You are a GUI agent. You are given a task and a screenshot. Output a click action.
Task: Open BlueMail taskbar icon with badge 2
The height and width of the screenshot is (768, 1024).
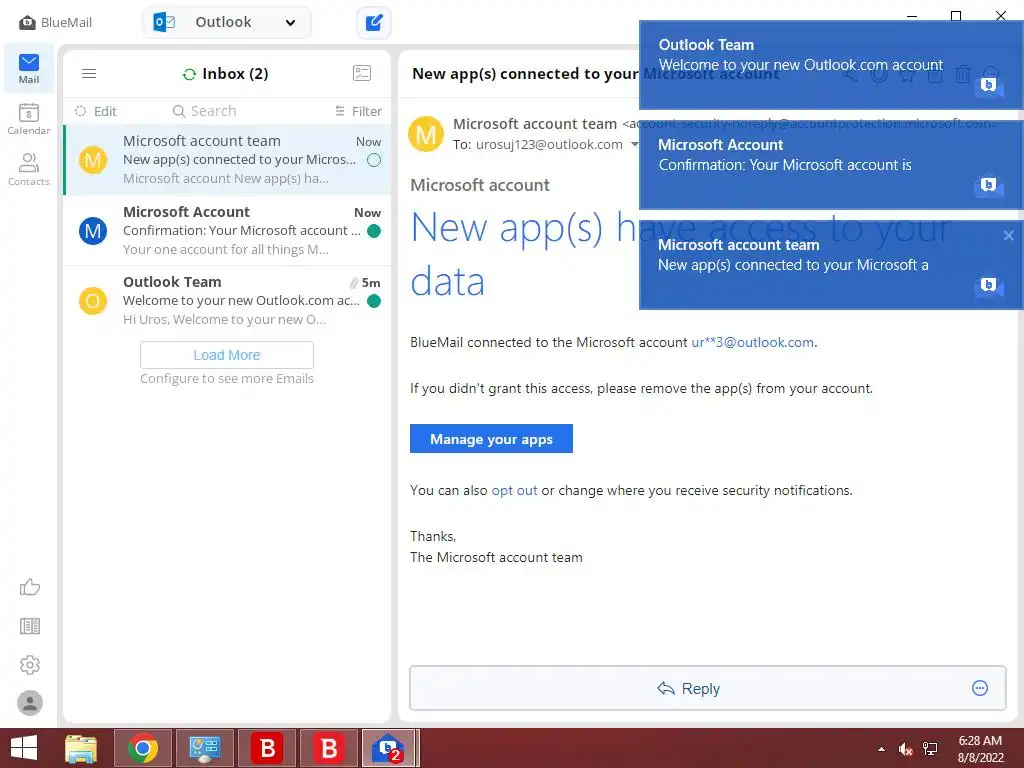coord(388,748)
